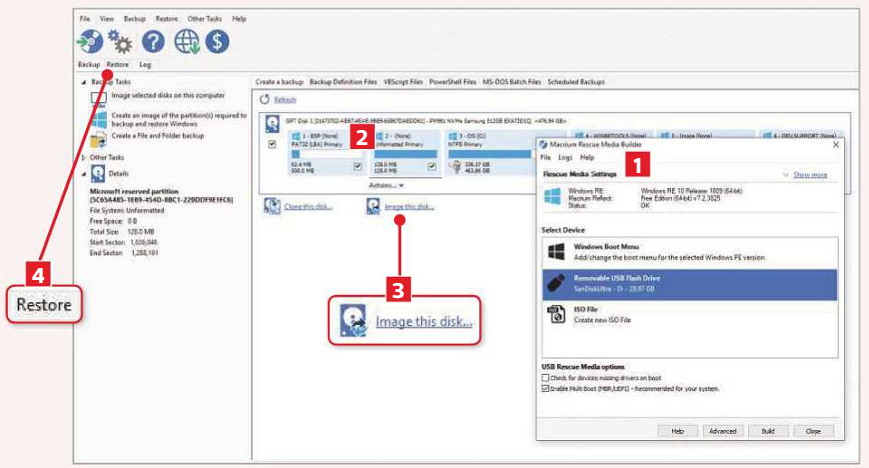Click the partition 1 ESP usage bar
The width and height of the screenshot is (869, 468).
pos(327,154)
